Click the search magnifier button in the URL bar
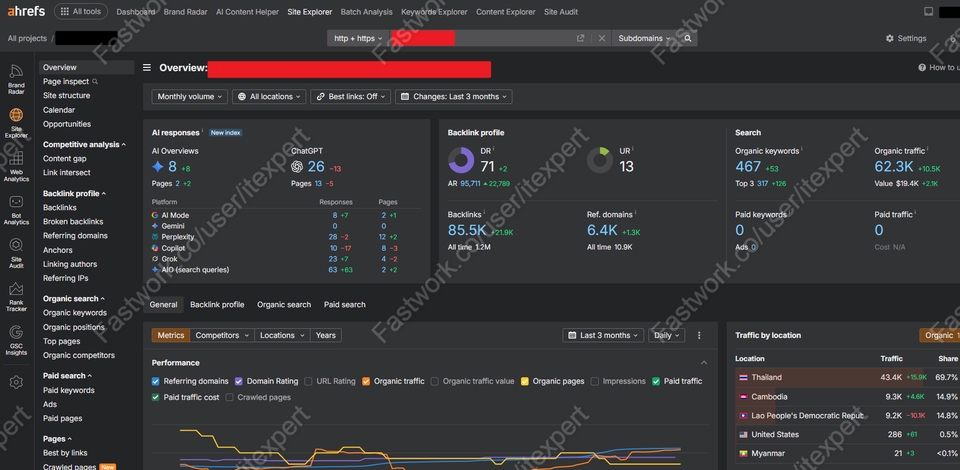Screen dimensions: 960x470 (x=688, y=38)
